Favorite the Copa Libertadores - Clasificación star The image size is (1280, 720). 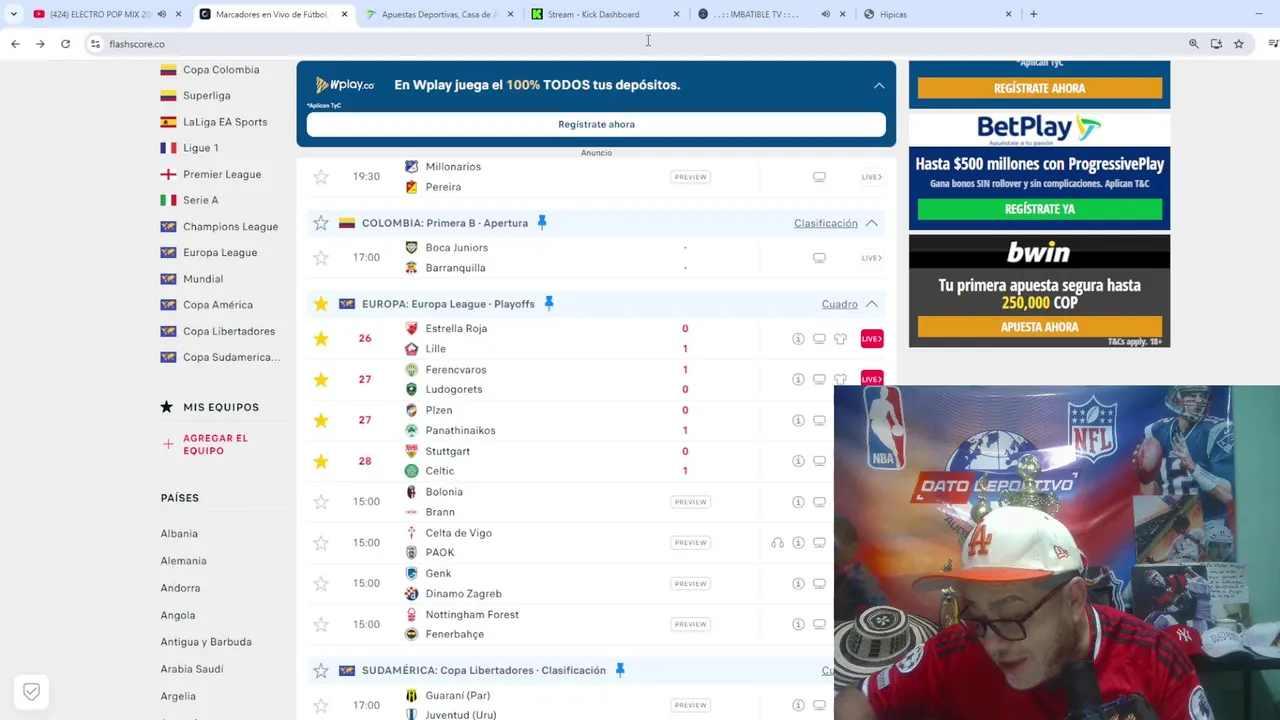pos(321,671)
